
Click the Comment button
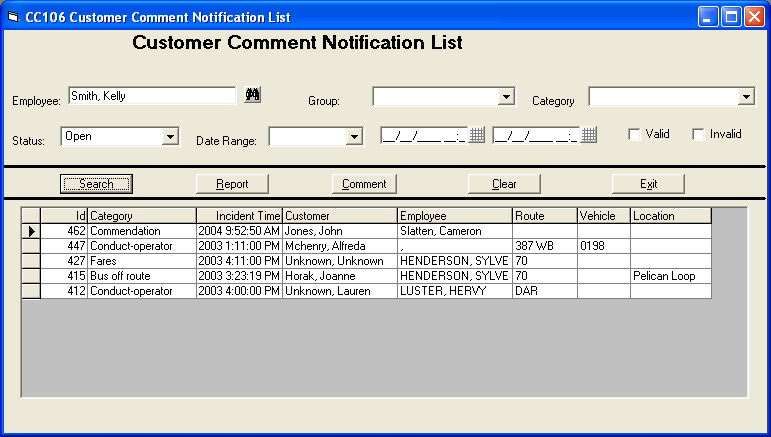point(364,184)
